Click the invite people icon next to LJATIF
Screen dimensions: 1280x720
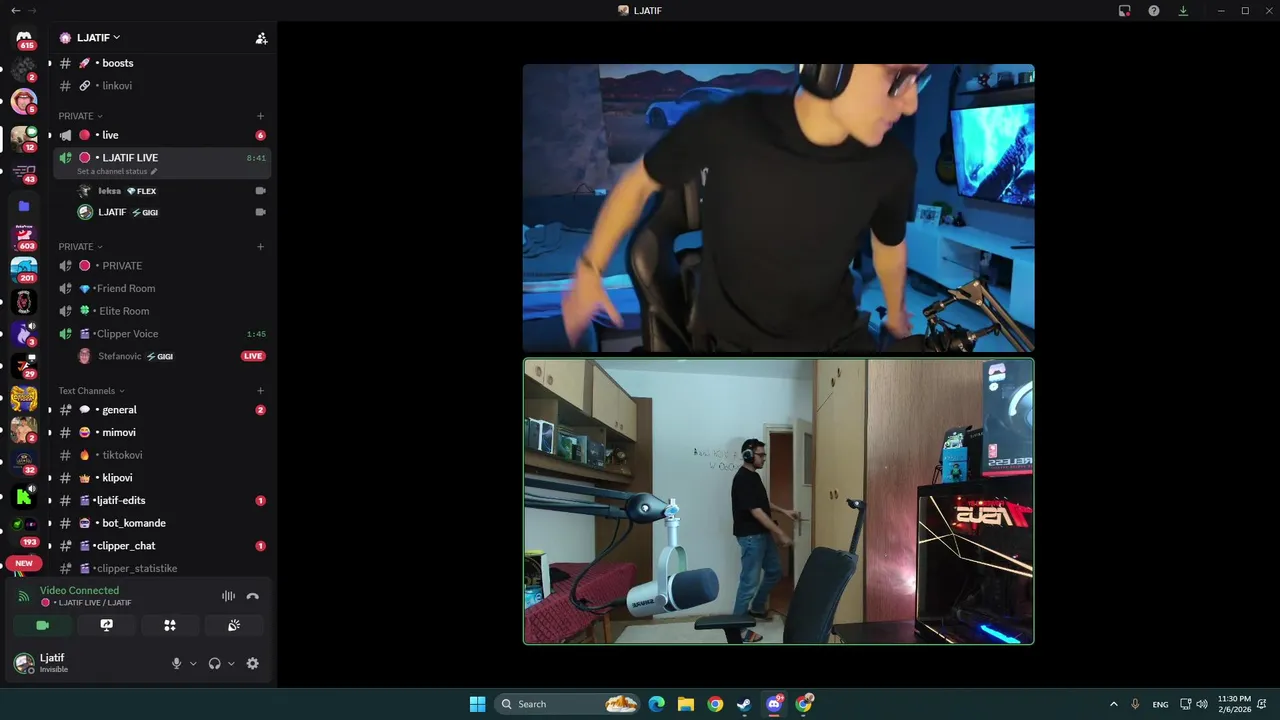(x=261, y=38)
